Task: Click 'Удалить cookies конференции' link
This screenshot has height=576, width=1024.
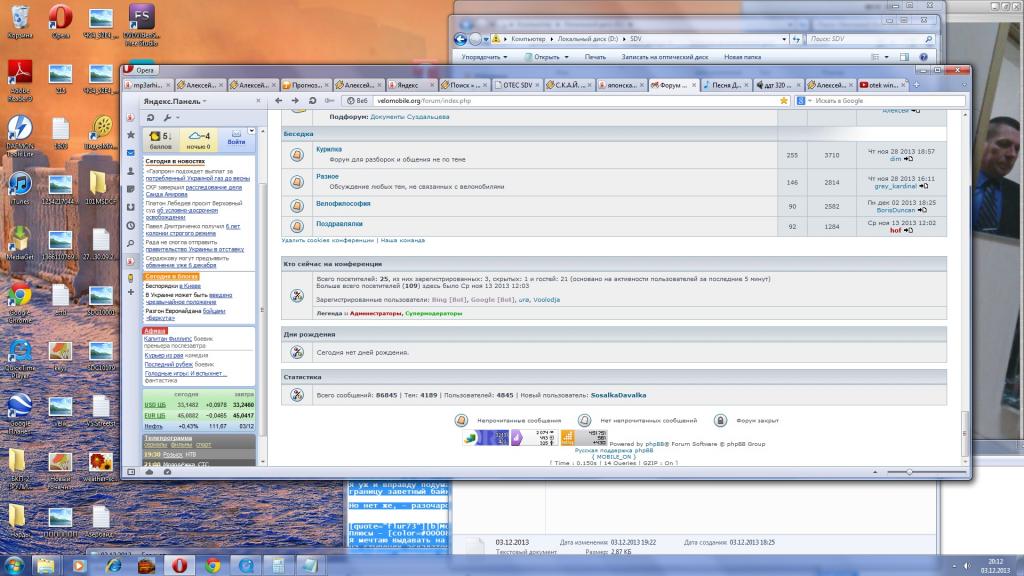Action: (x=327, y=240)
